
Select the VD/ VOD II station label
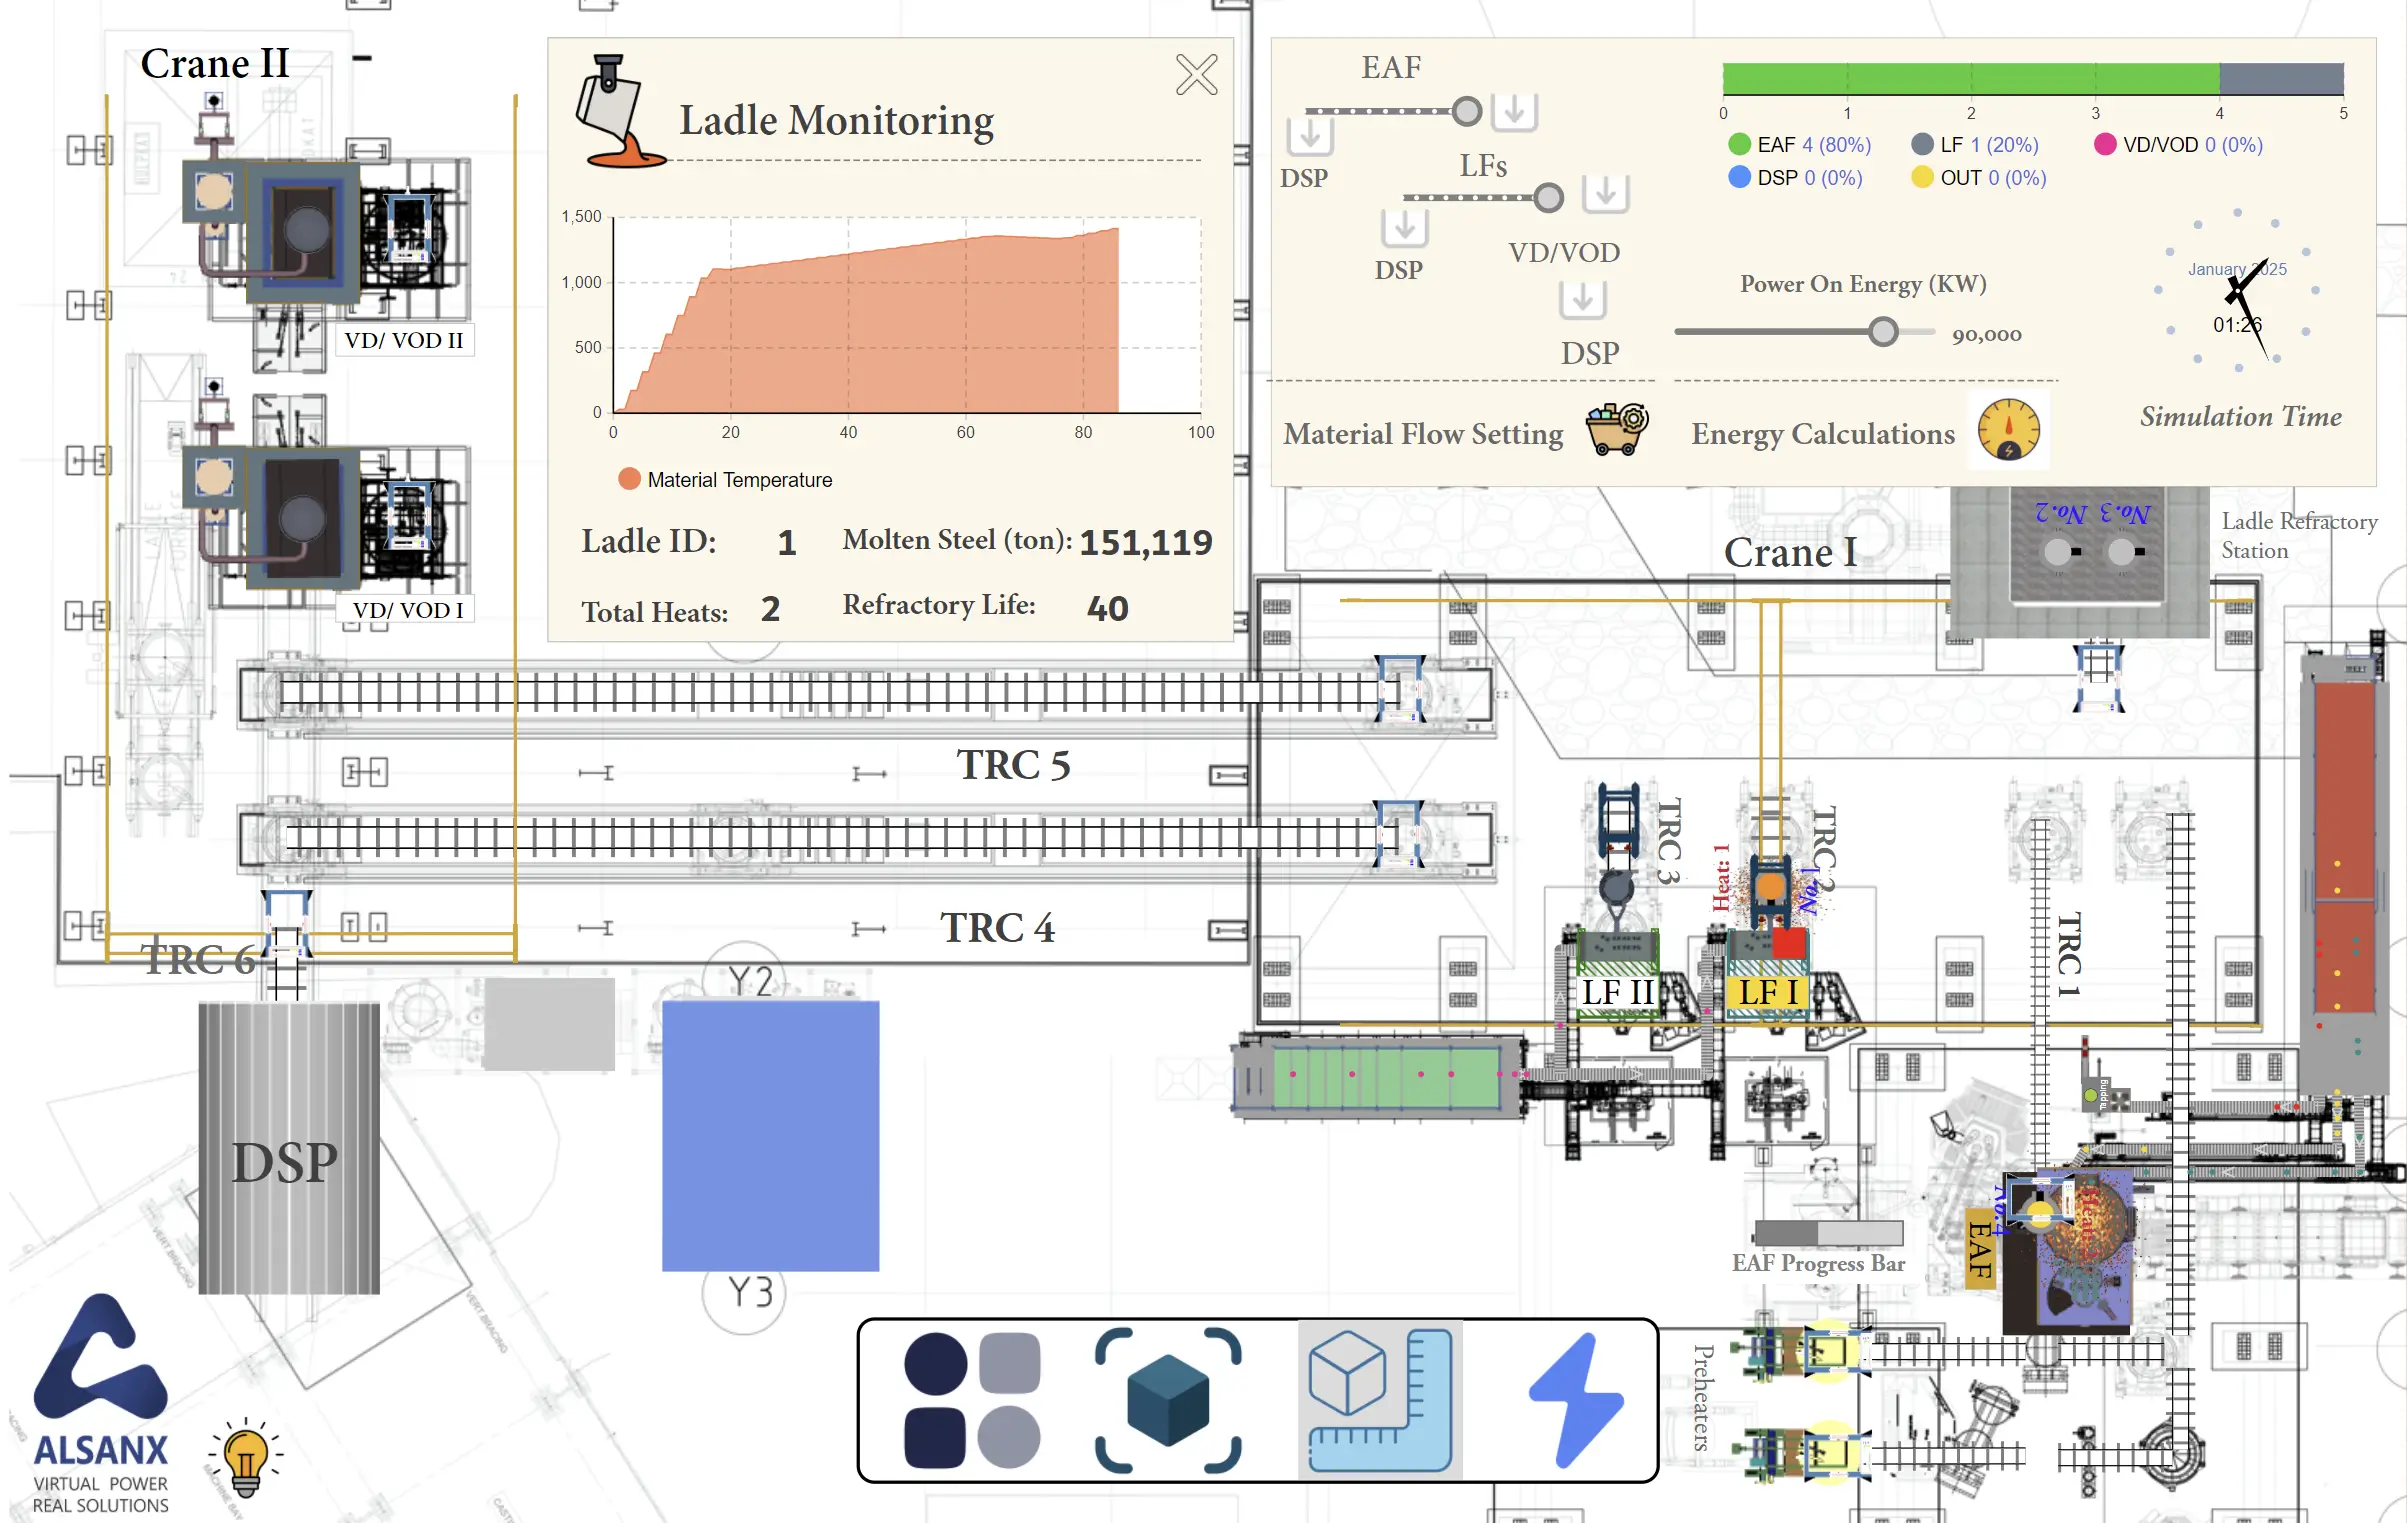point(403,340)
